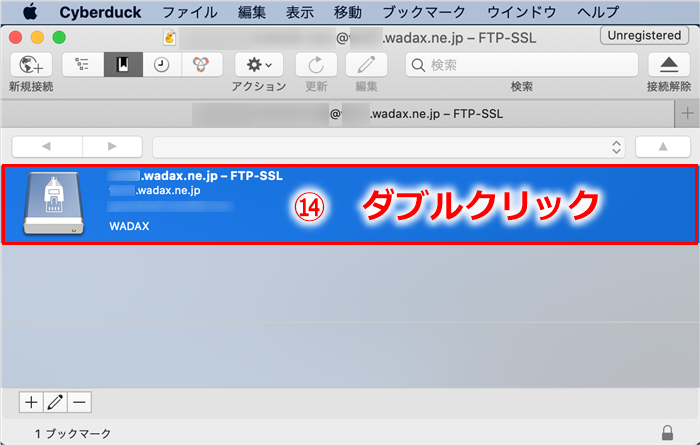700x445 pixels.
Task: Click the Unregistered button
Action: [644, 35]
